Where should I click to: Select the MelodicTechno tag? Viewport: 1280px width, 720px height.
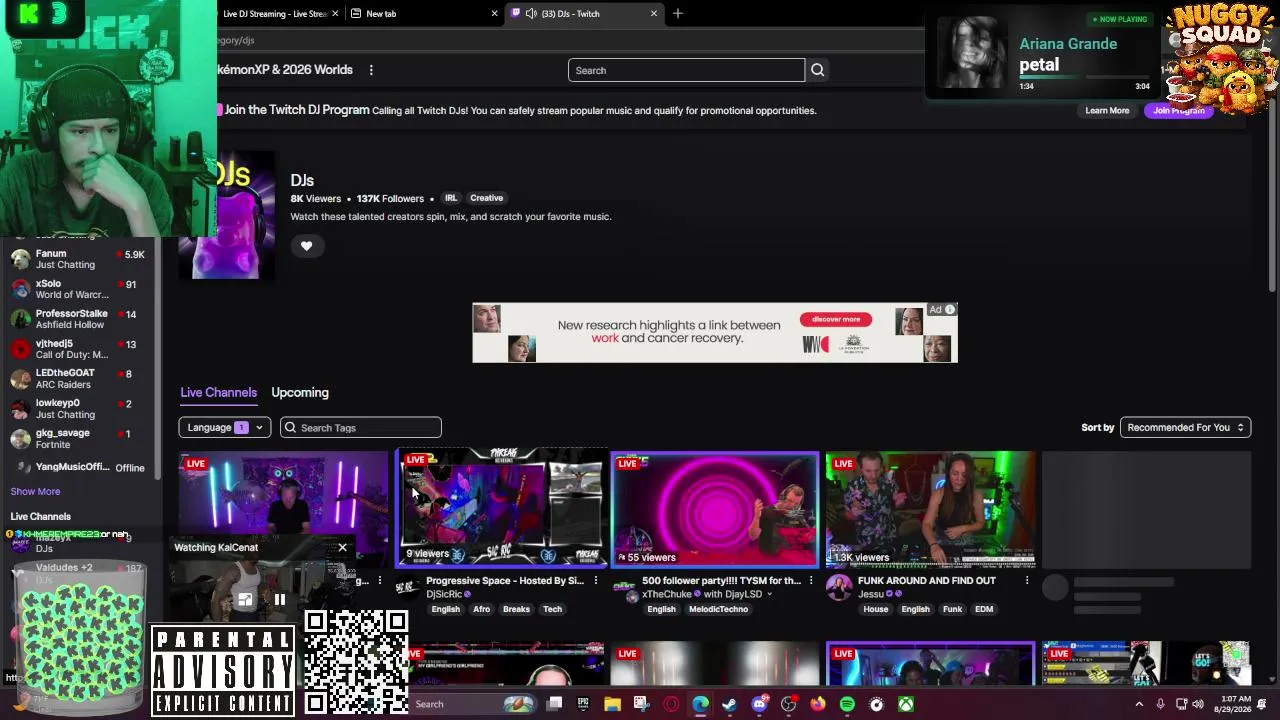[718, 609]
